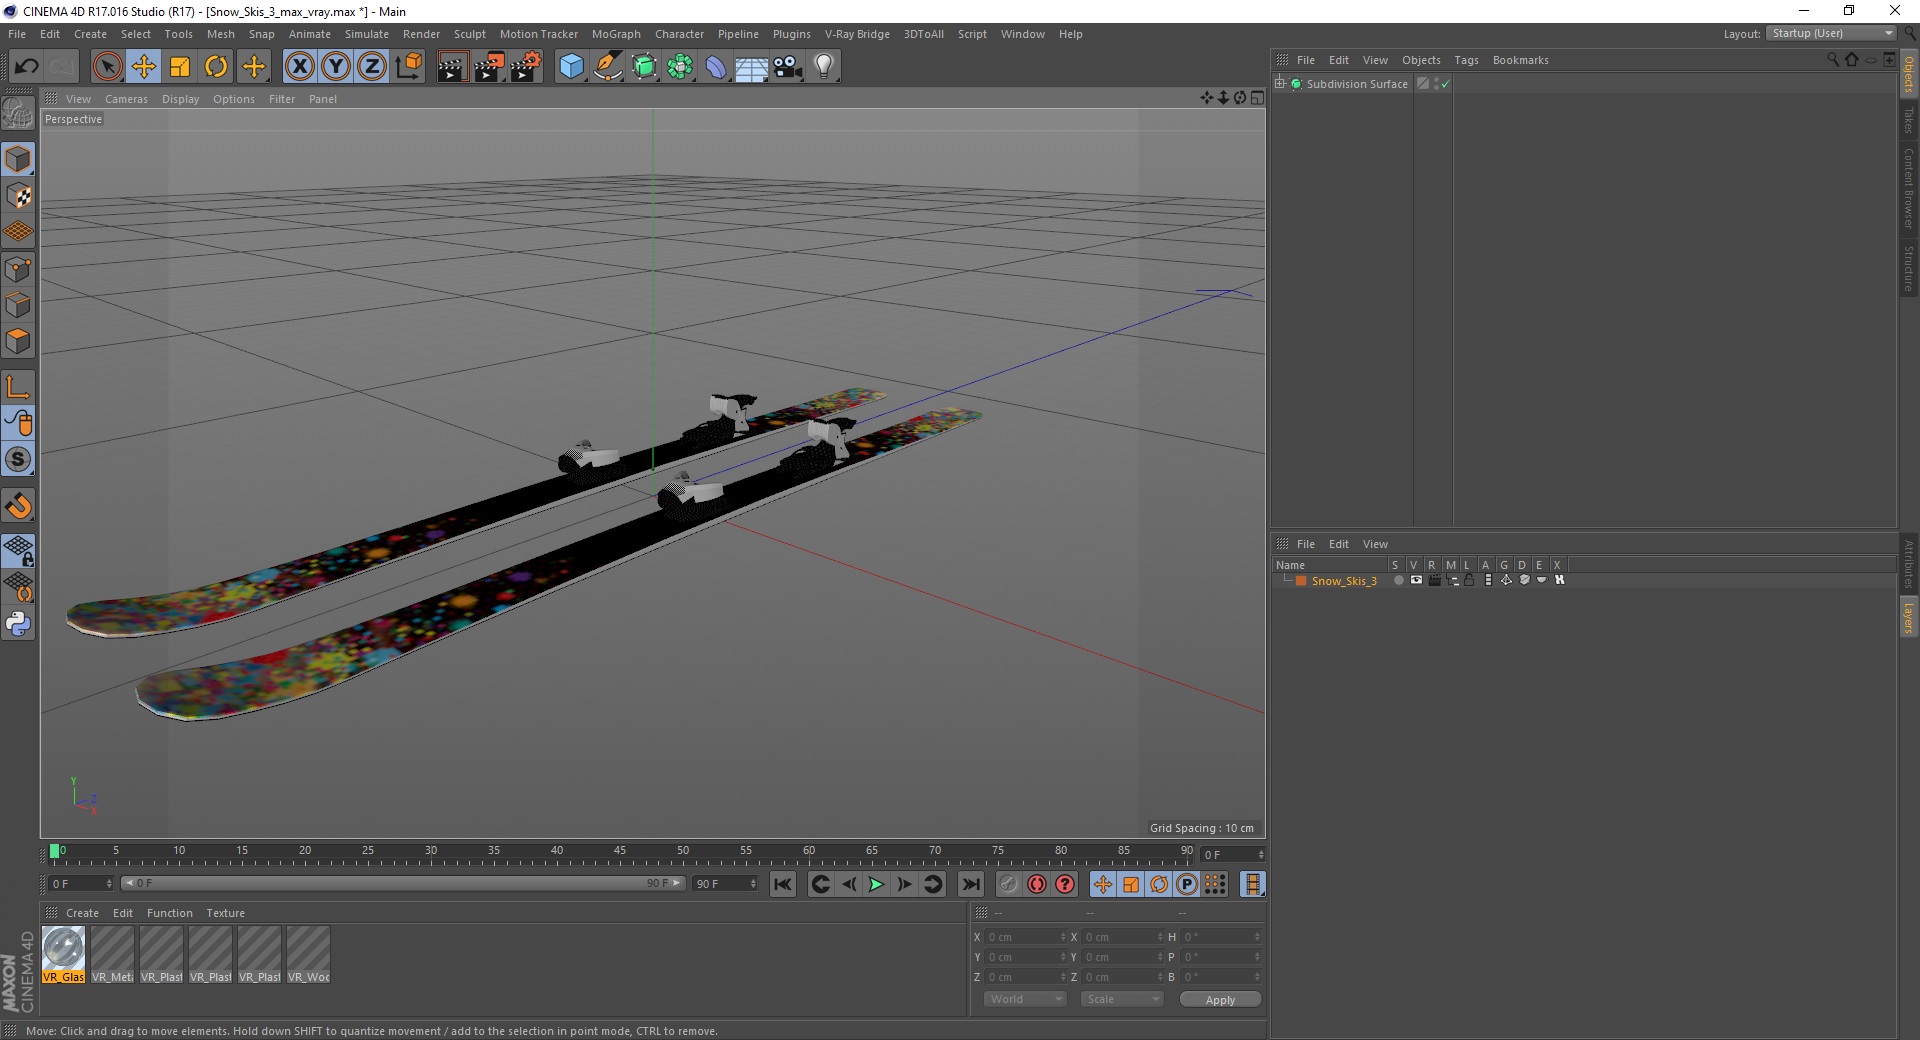Toggle Snow_Skis_3 layer lock (L)
This screenshot has width=1920, height=1040.
(1469, 580)
